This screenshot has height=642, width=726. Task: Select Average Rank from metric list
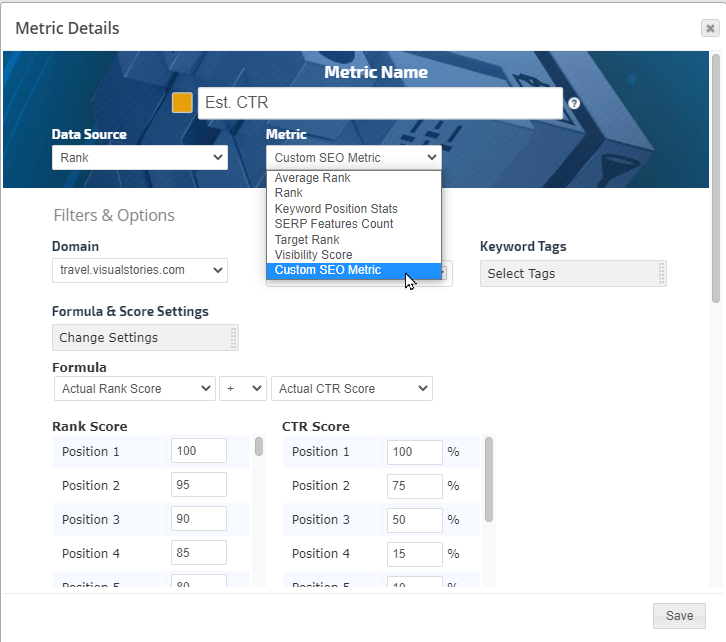point(312,178)
